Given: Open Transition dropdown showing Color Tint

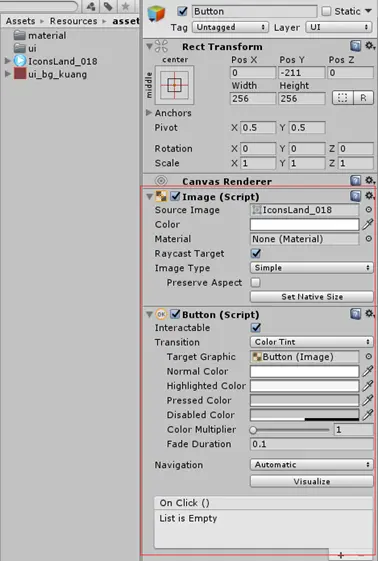Looking at the screenshot, I should tap(311, 342).
